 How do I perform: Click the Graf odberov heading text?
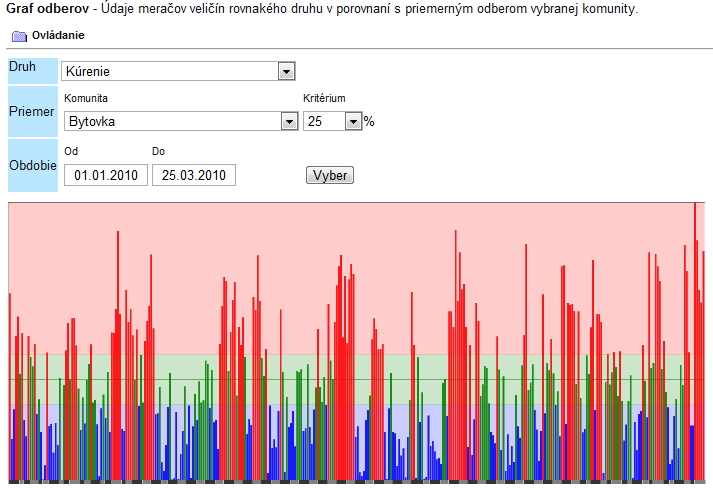point(46,9)
